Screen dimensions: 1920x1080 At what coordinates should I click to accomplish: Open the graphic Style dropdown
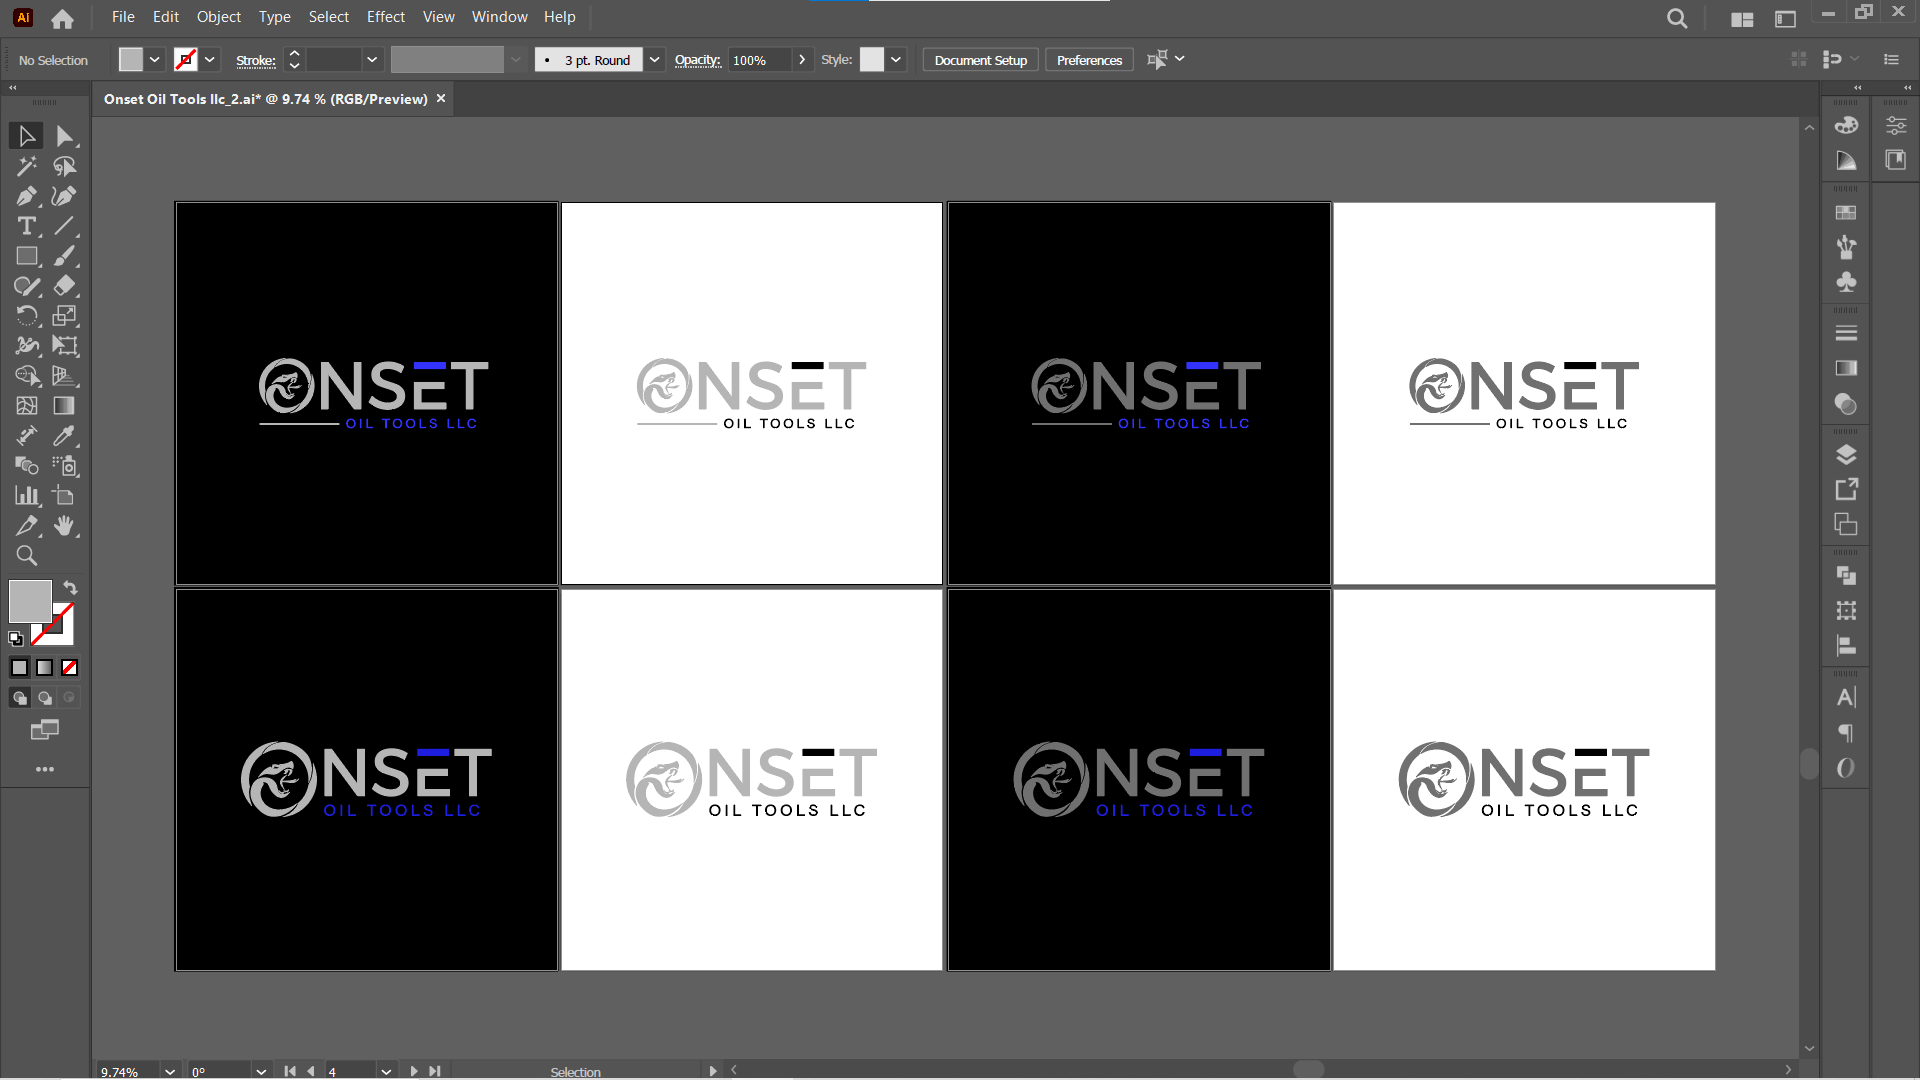point(896,60)
